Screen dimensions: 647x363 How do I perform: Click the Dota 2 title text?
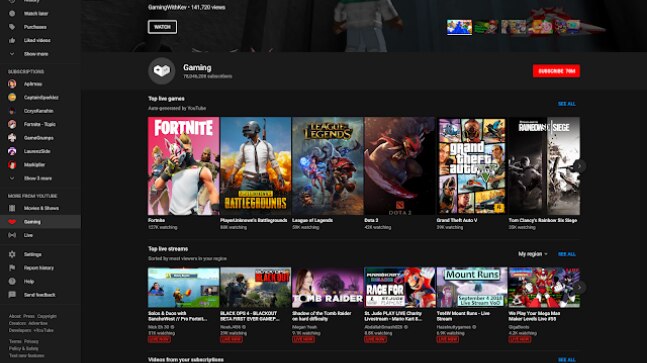tap(371, 220)
